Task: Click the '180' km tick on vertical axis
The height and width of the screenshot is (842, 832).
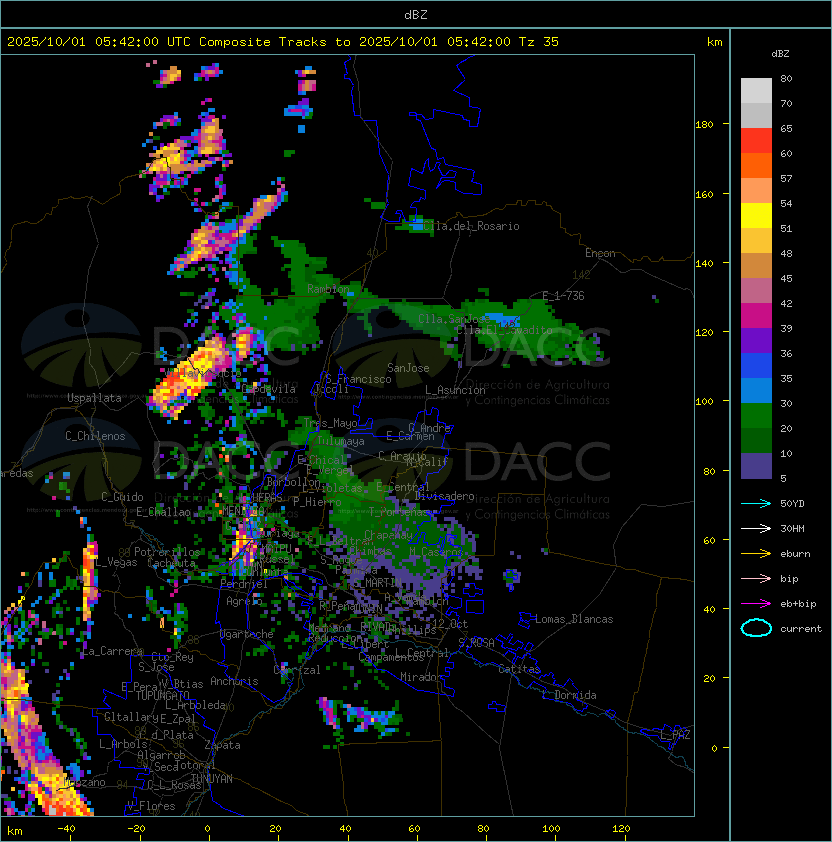Action: click(x=704, y=125)
